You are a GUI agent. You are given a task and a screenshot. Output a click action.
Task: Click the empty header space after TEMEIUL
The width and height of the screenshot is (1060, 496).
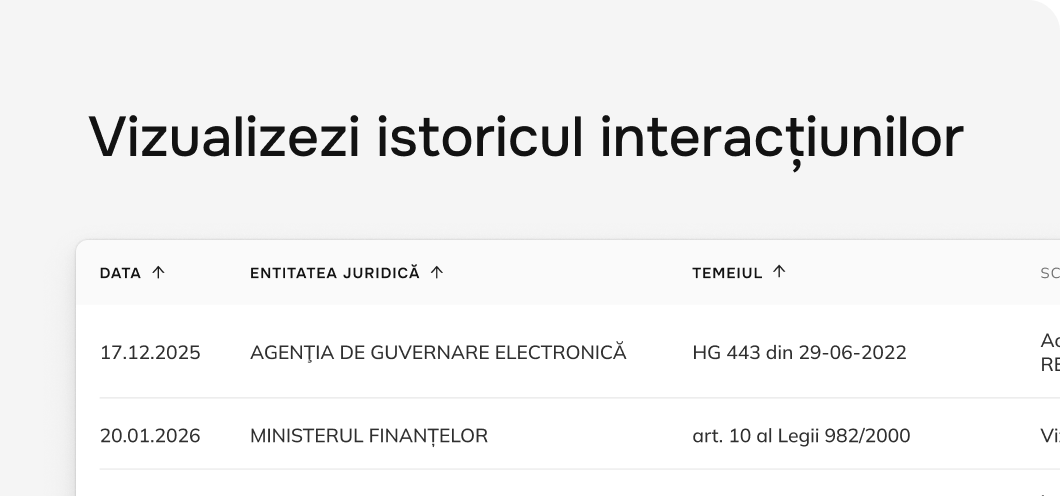(913, 273)
